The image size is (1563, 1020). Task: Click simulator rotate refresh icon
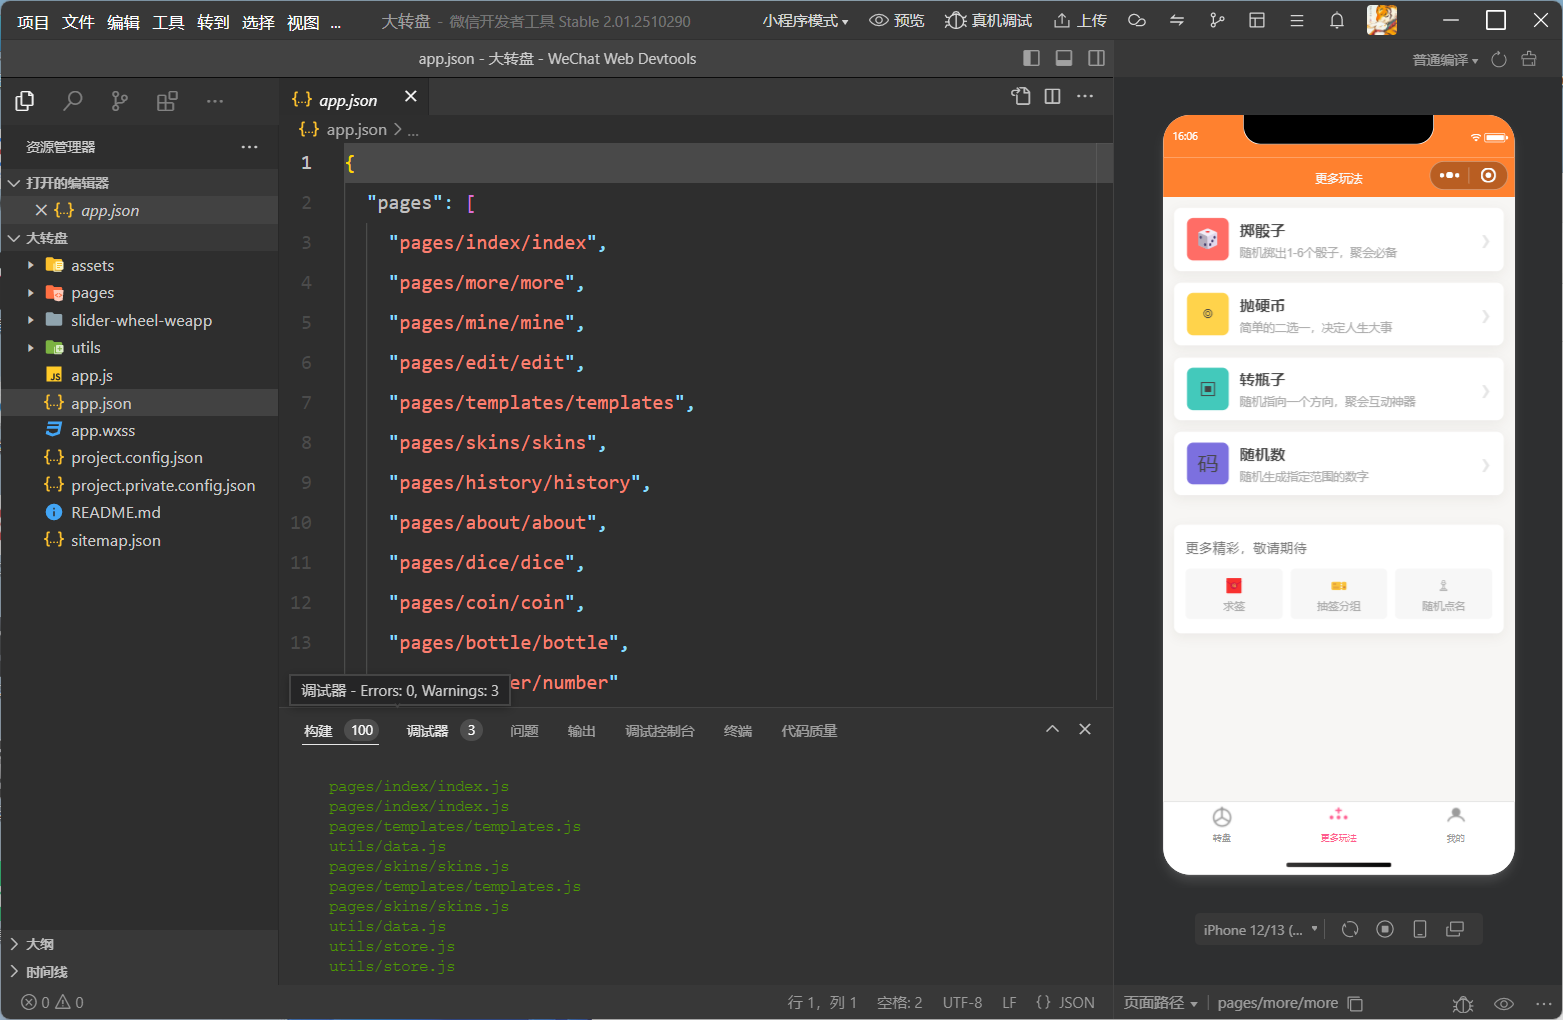tap(1350, 930)
